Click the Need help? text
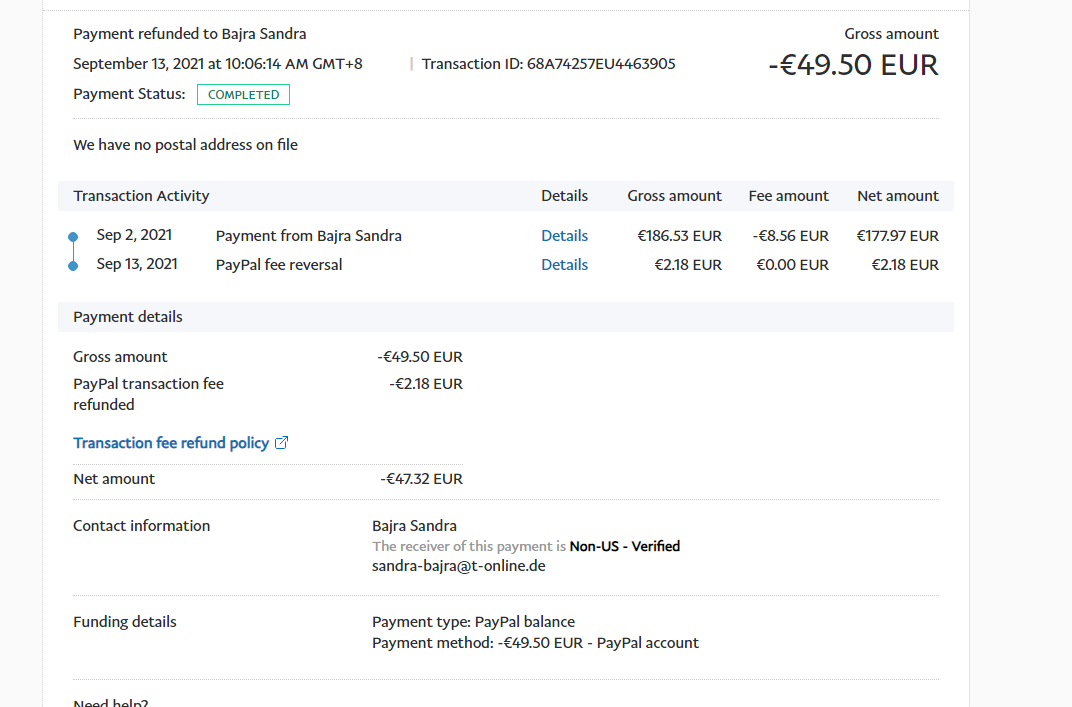The image size is (1072, 707). (x=110, y=702)
